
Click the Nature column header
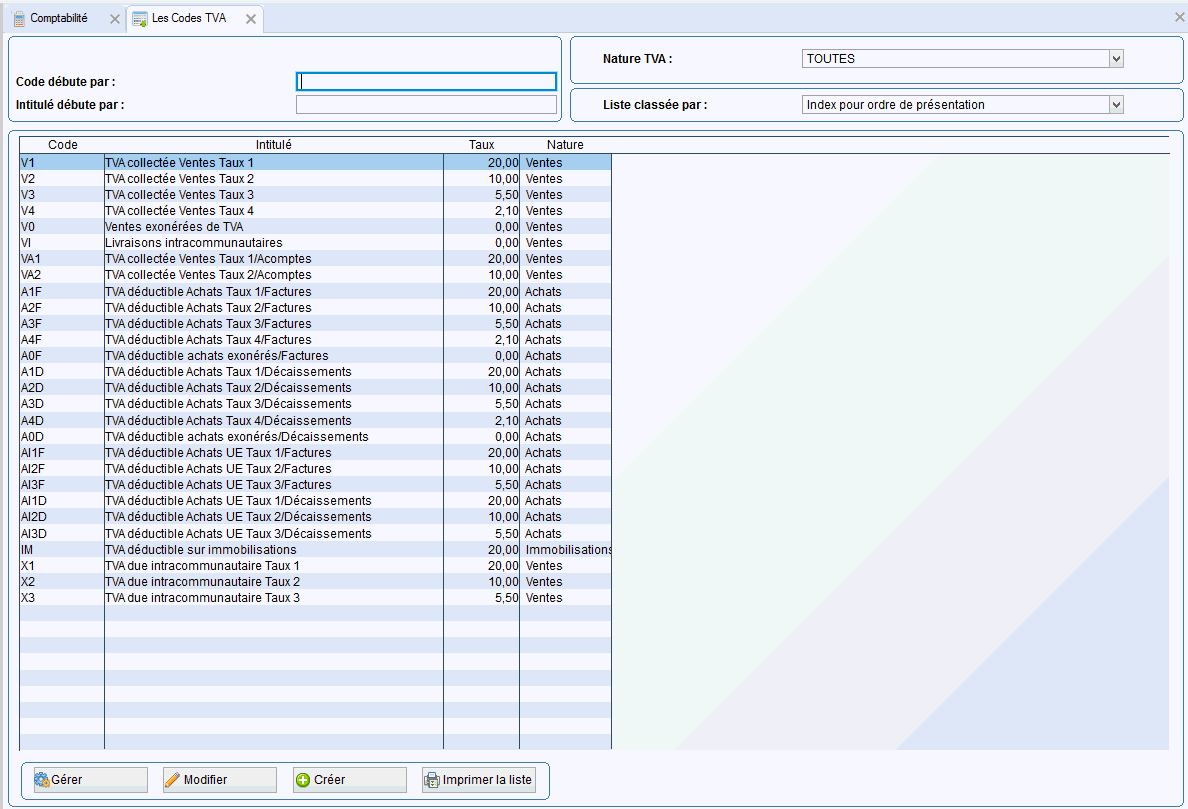(x=565, y=145)
